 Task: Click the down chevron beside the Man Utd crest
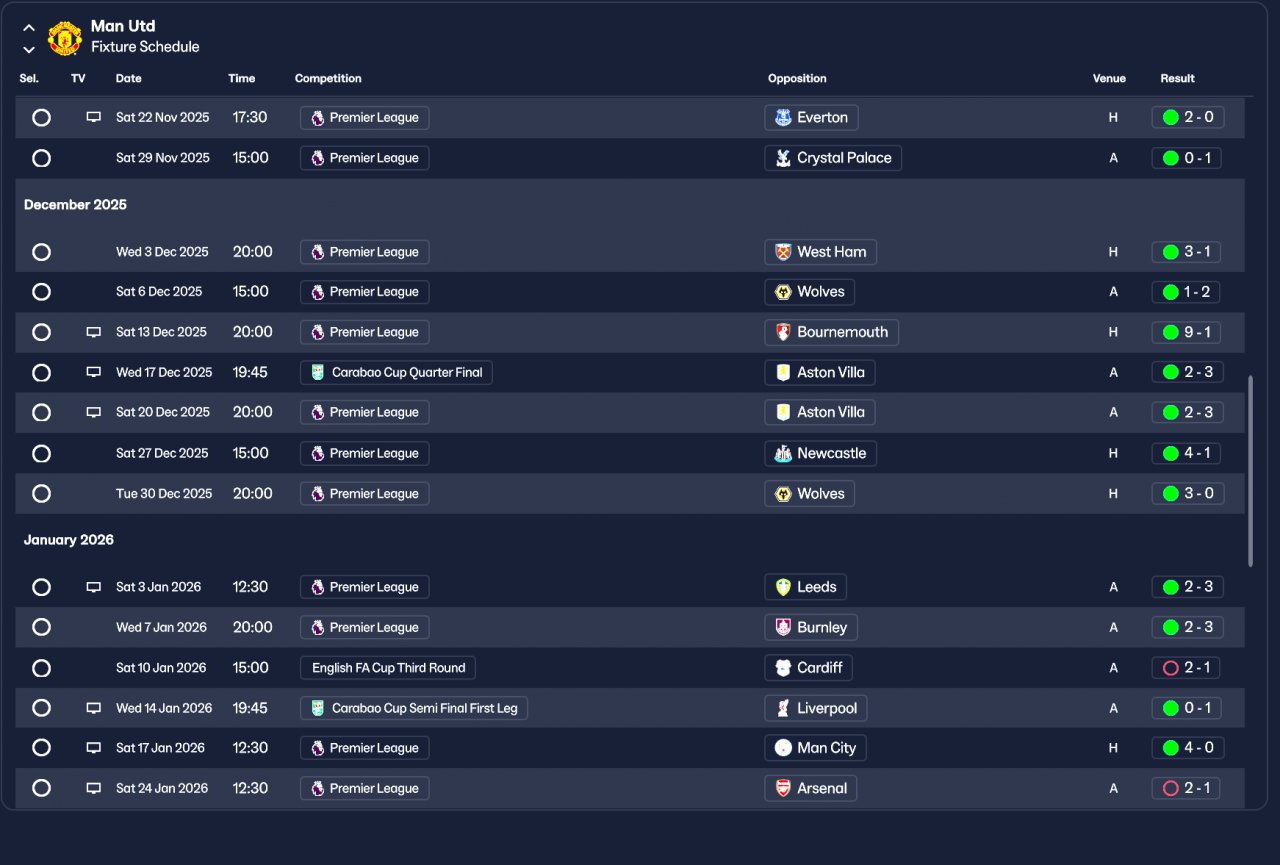29,49
